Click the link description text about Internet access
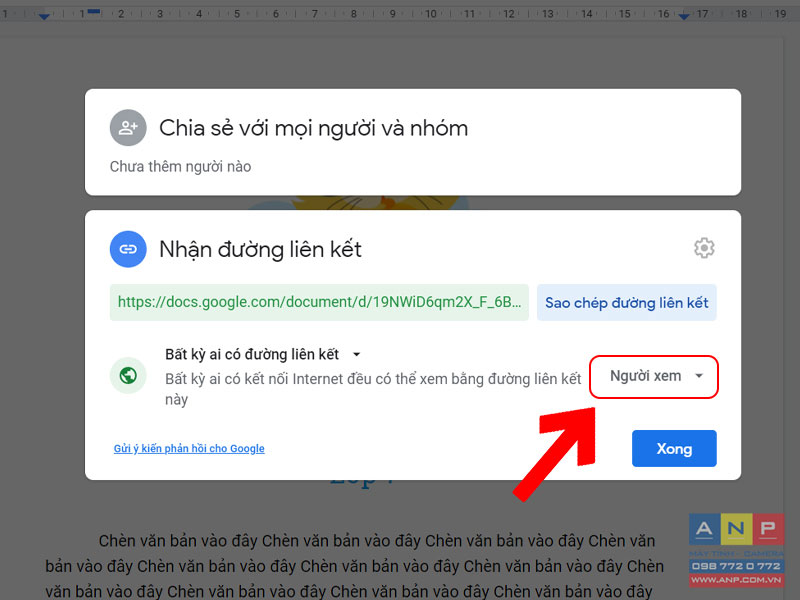Viewport: 800px width, 600px height. (373, 389)
